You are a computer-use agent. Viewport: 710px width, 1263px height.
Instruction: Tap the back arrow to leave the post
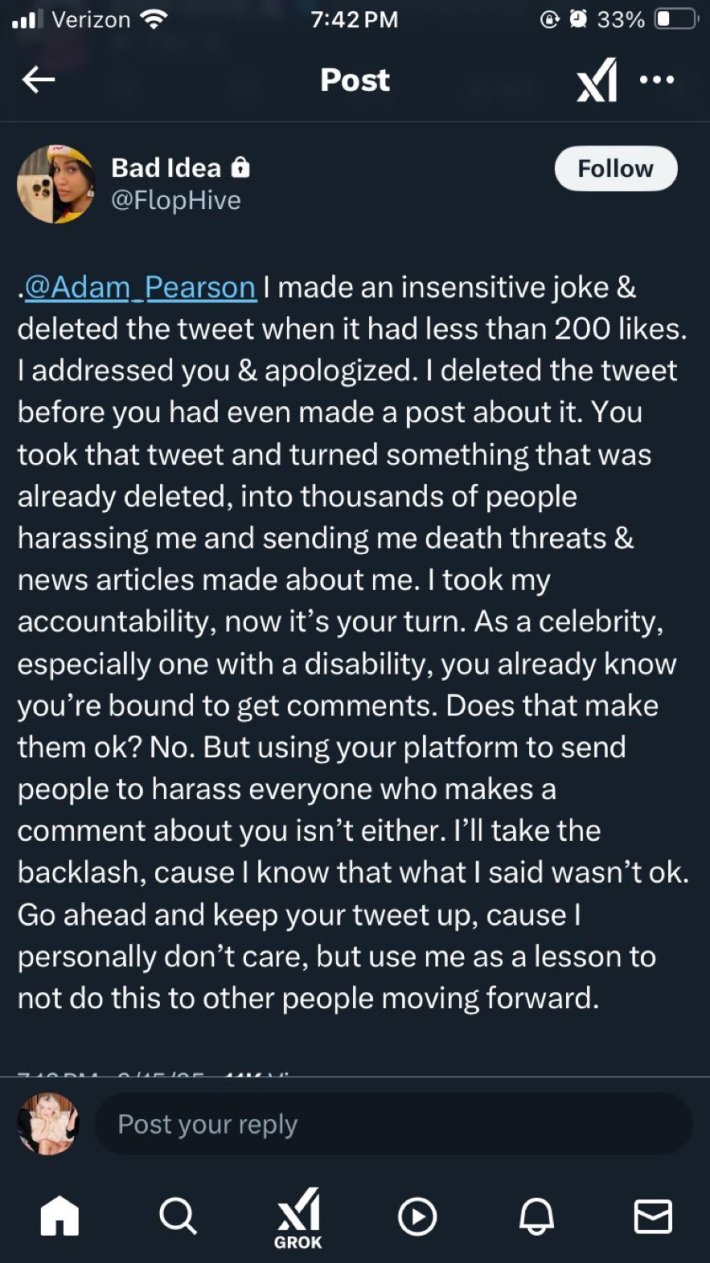pyautogui.click(x=39, y=80)
